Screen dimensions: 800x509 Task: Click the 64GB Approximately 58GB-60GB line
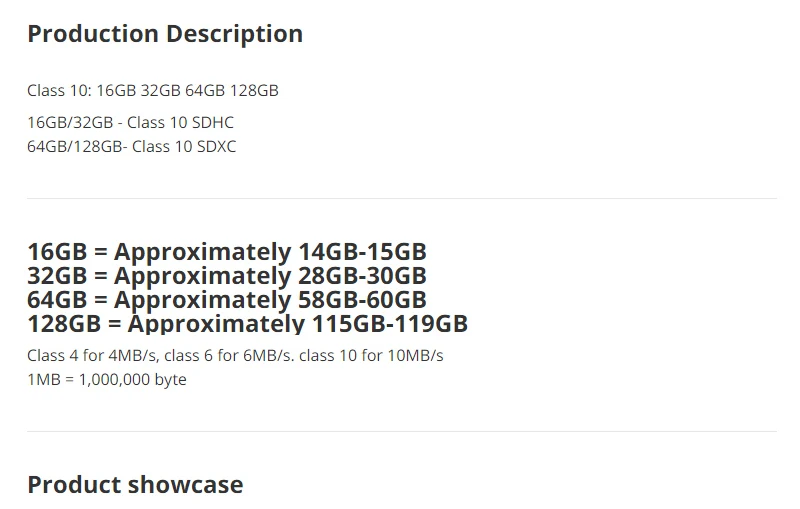point(227,300)
